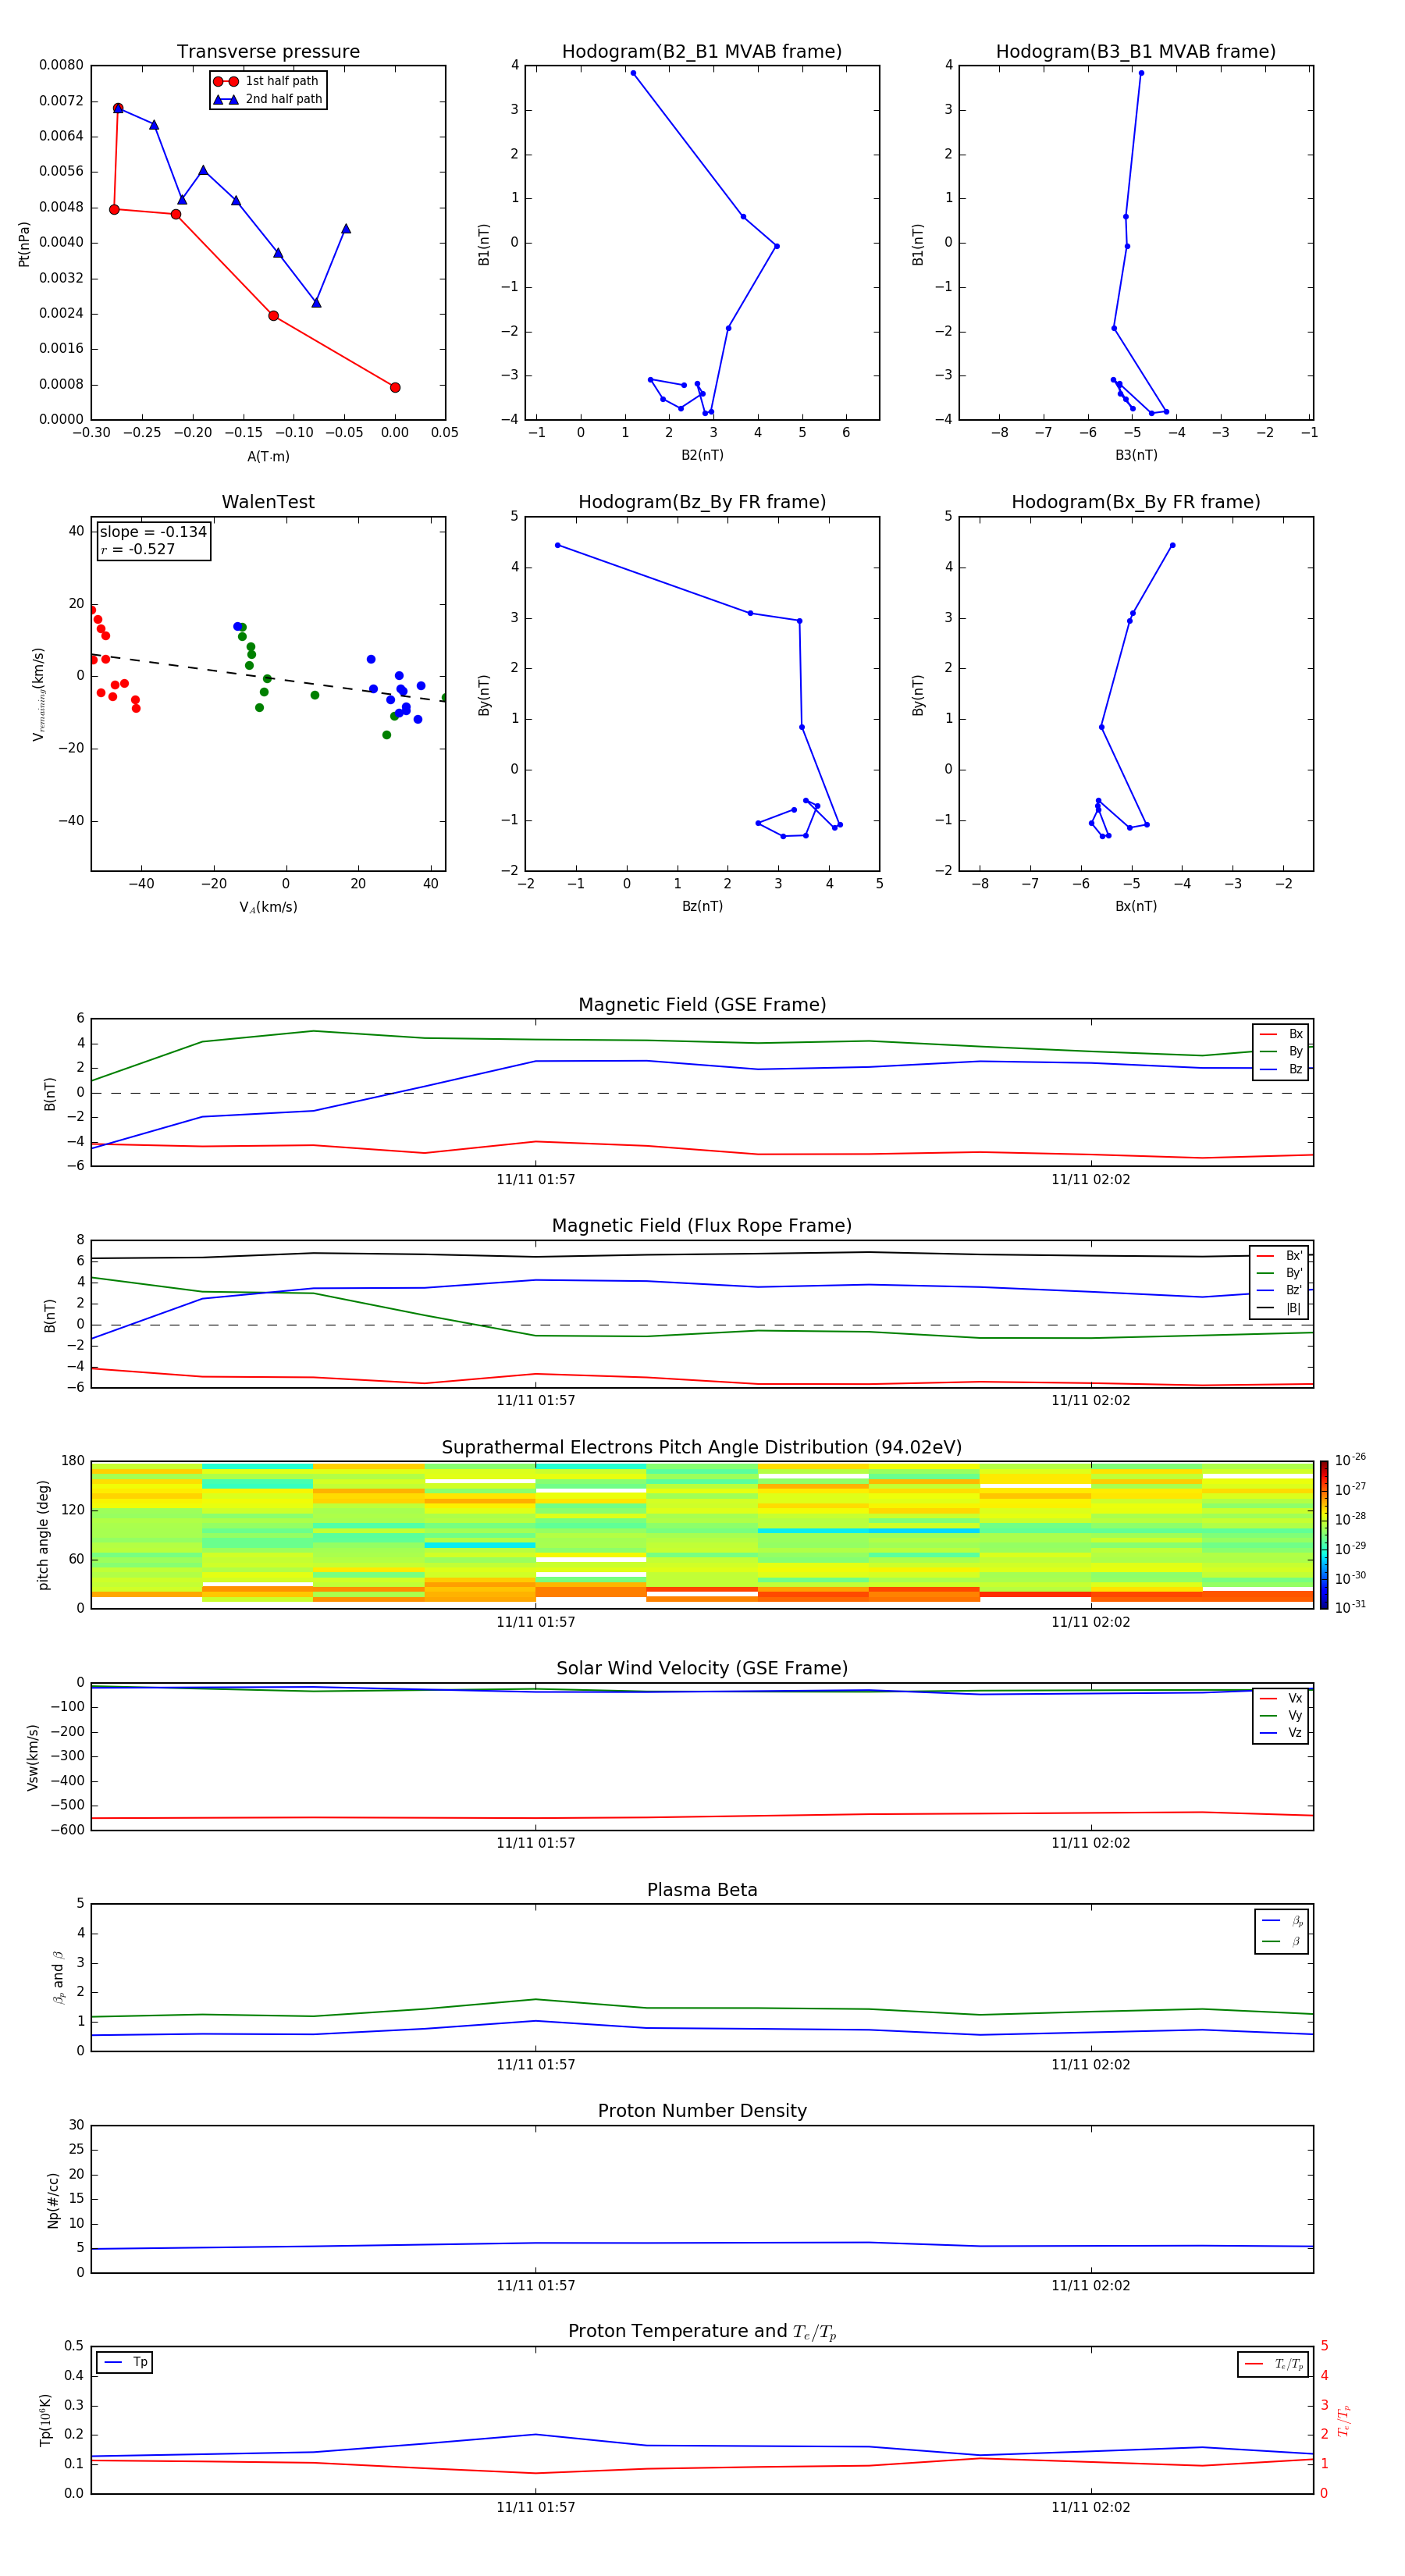1405x2576 pixels.
Task: Click the Te/Tp legend box
Action: click(x=1273, y=2364)
